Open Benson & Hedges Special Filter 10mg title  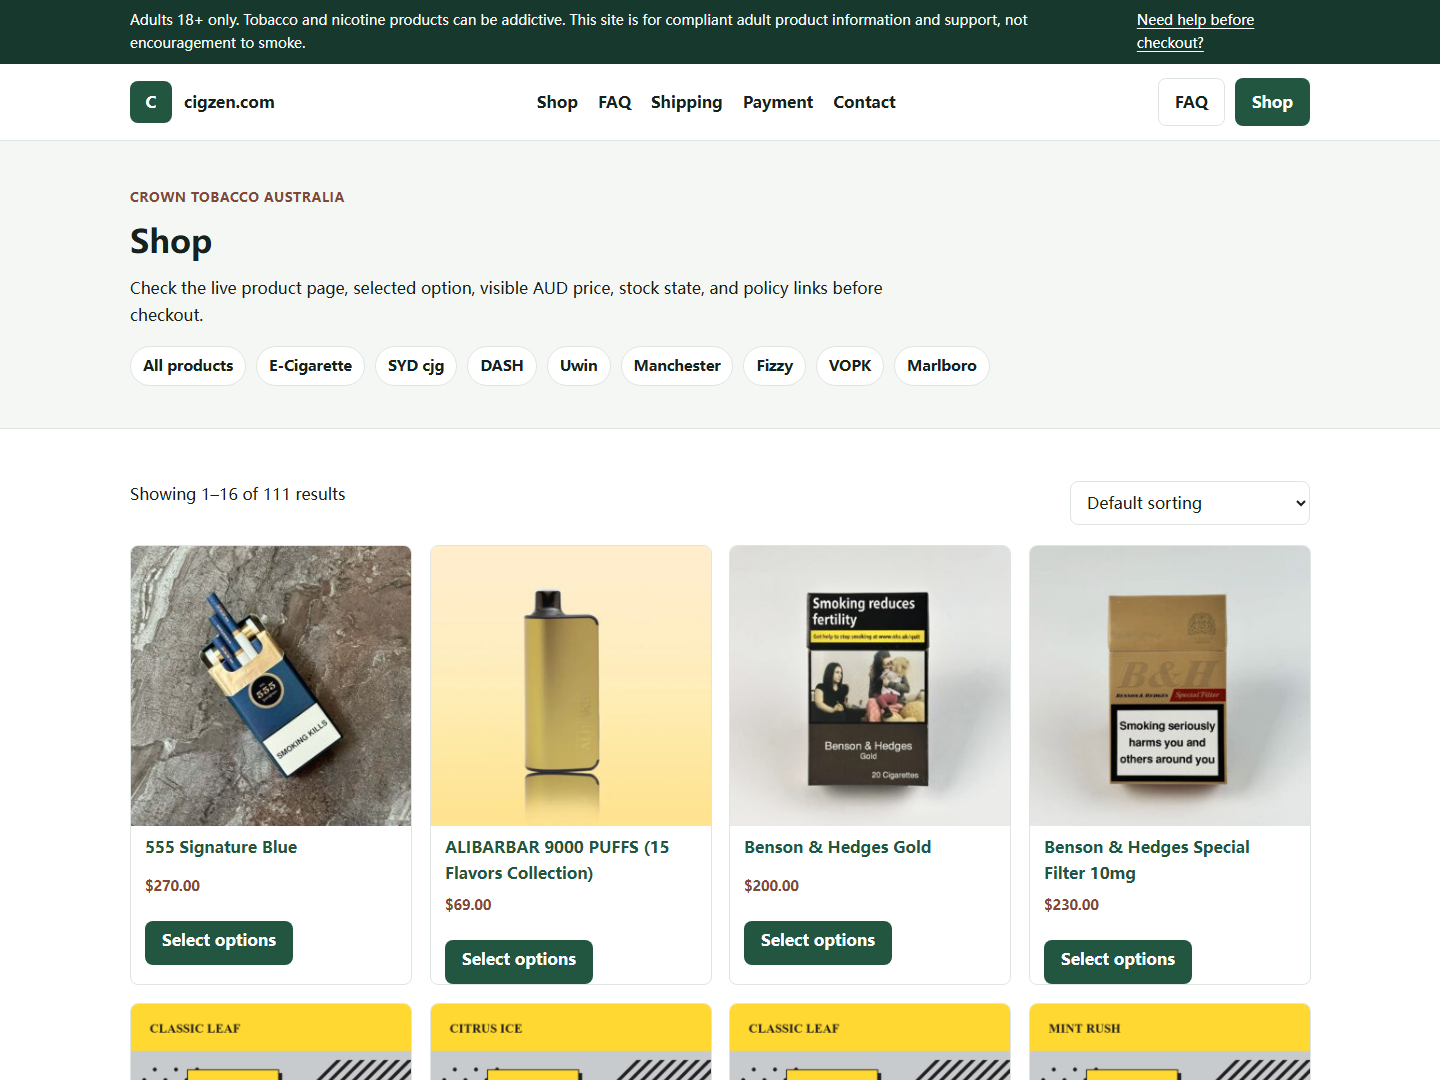coord(1147,860)
